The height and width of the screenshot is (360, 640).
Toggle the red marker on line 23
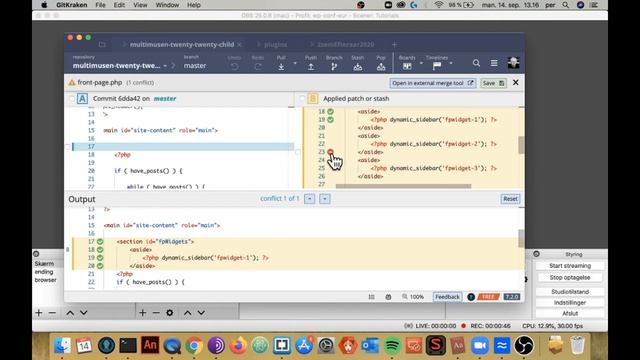pos(330,152)
